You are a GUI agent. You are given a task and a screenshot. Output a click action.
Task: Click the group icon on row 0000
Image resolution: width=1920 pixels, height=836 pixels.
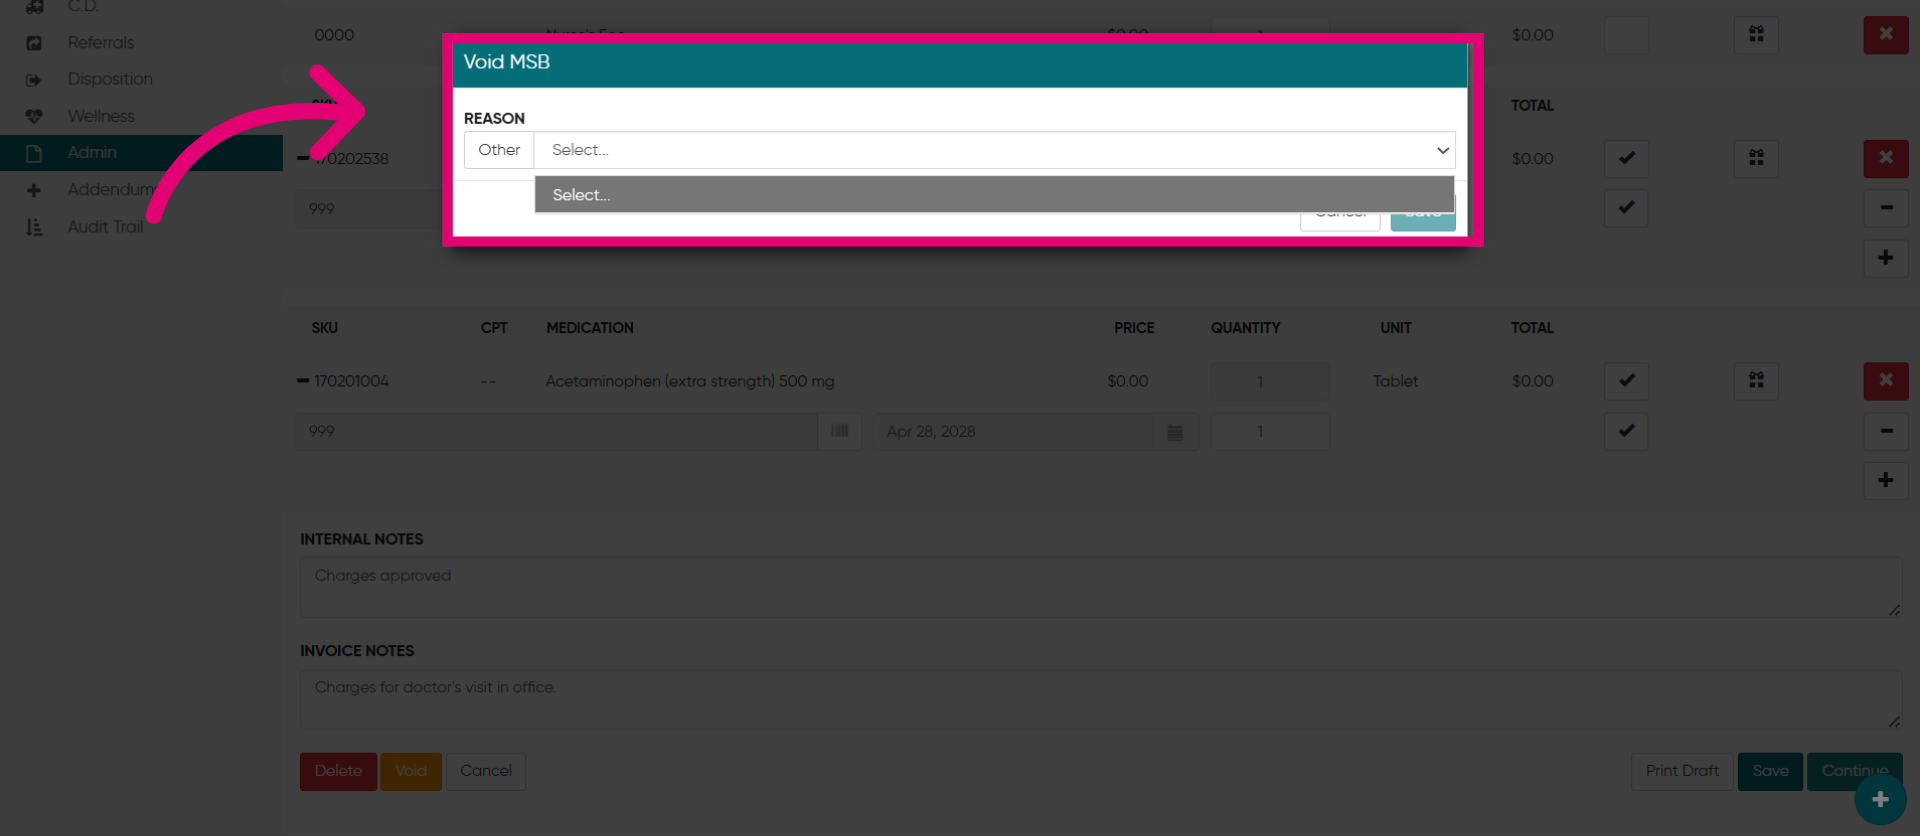1756,35
